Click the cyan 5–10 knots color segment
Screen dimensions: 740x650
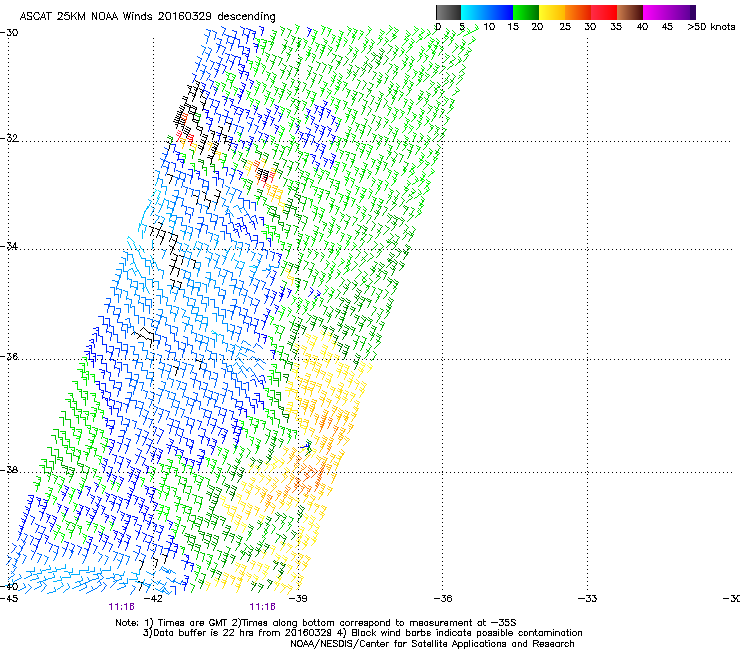474,12
